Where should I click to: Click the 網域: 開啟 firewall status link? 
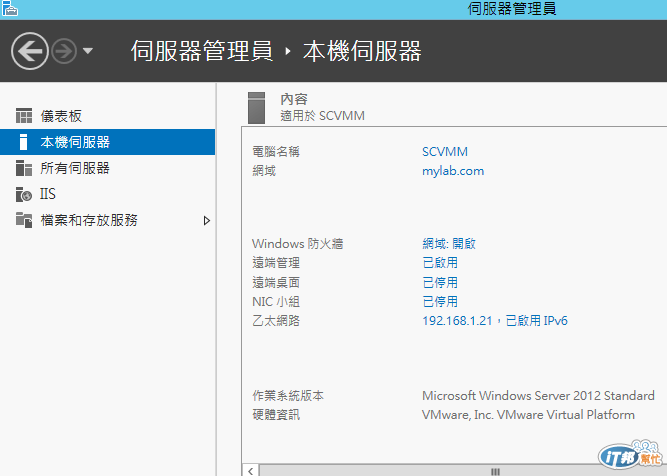click(x=449, y=244)
